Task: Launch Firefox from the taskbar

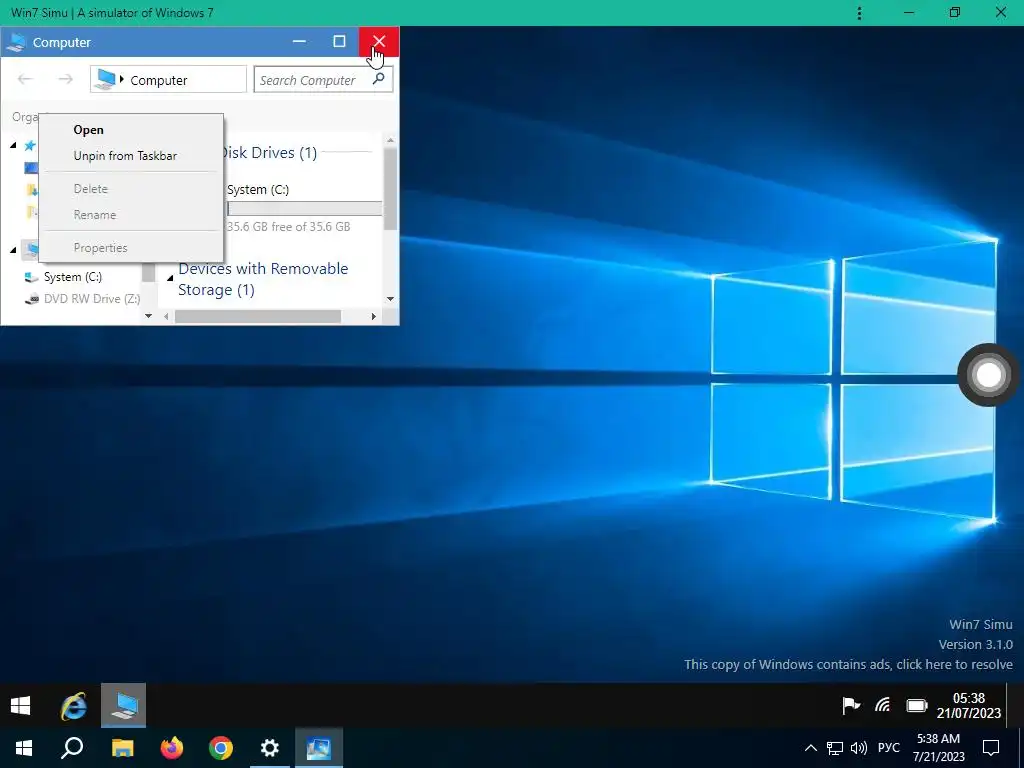Action: point(172,748)
